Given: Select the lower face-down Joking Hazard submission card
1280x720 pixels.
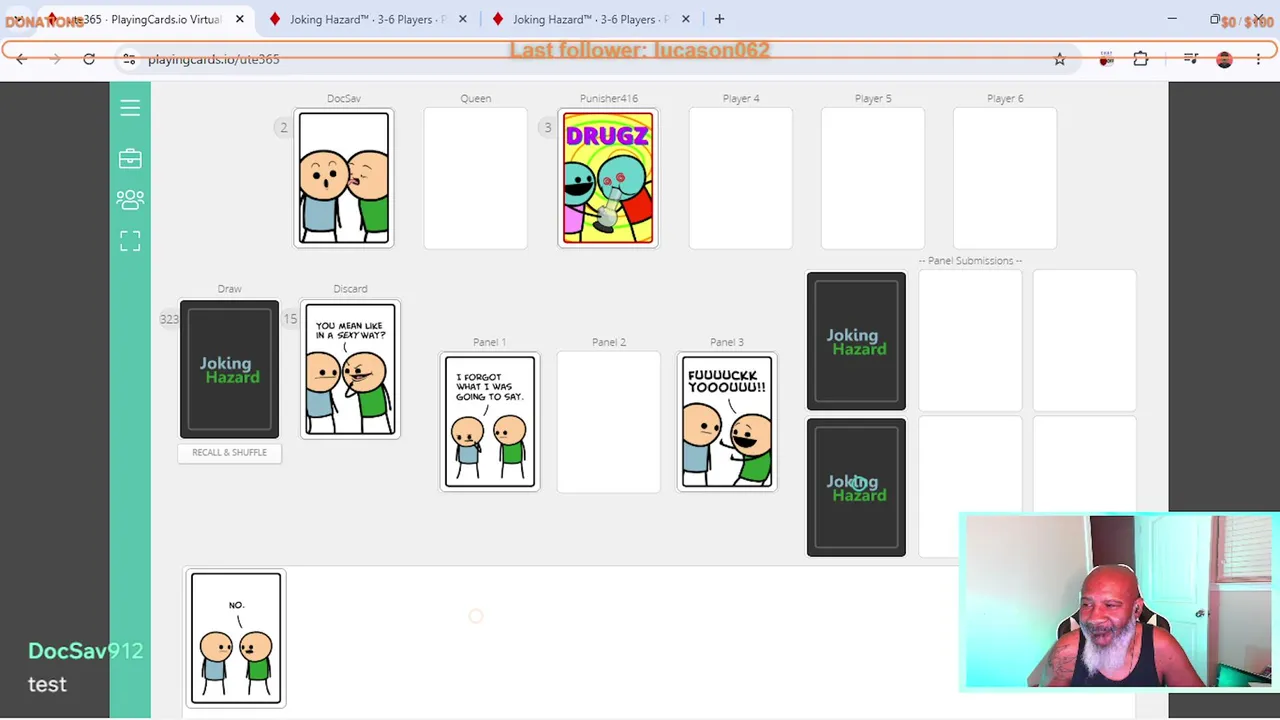Looking at the screenshot, I should tap(856, 487).
